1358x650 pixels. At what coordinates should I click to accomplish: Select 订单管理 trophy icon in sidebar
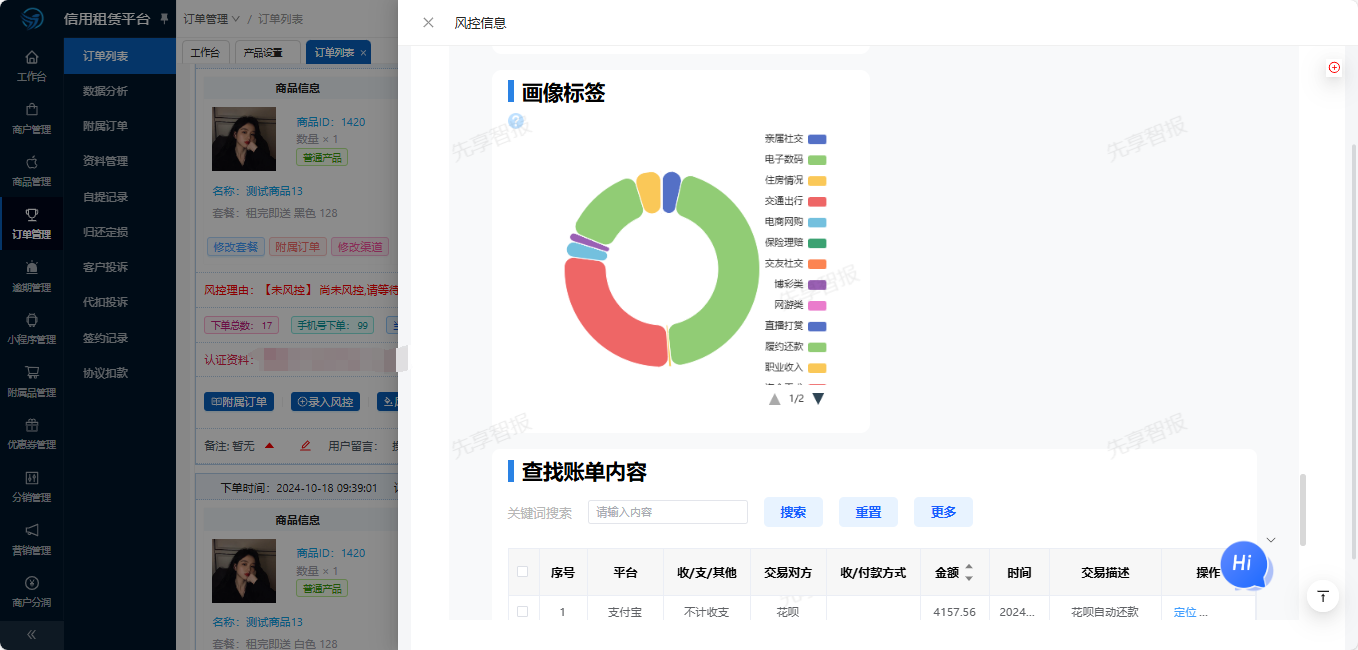tap(32, 214)
